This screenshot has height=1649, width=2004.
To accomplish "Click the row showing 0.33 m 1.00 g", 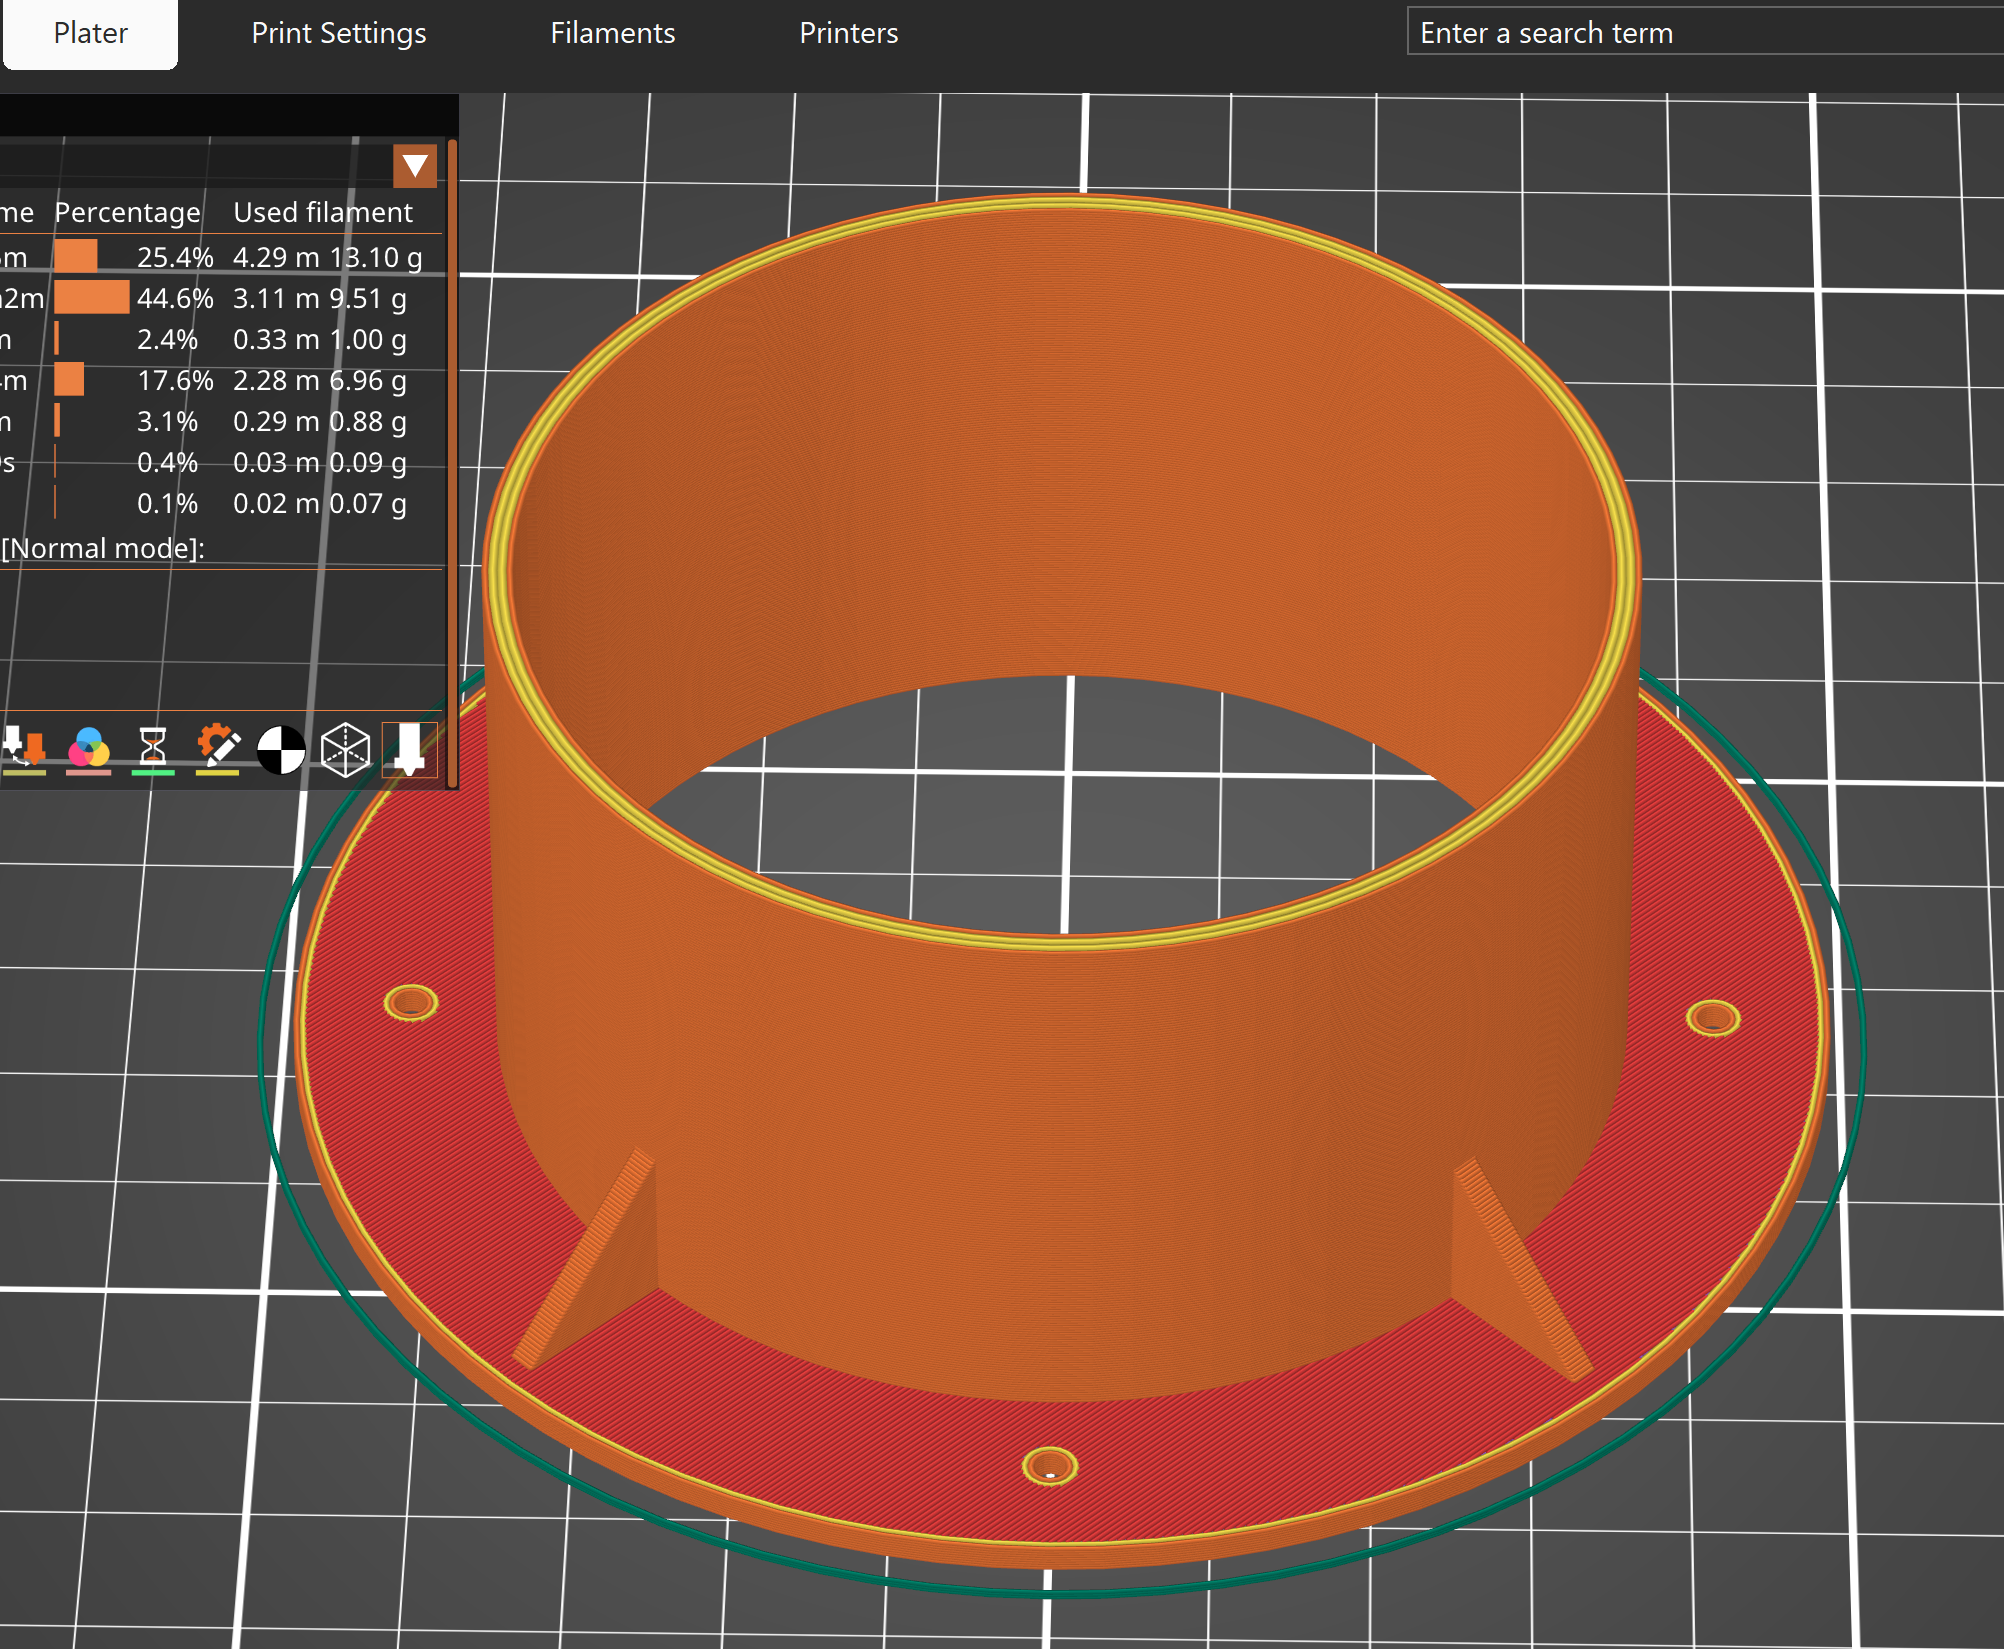I will click(319, 339).
